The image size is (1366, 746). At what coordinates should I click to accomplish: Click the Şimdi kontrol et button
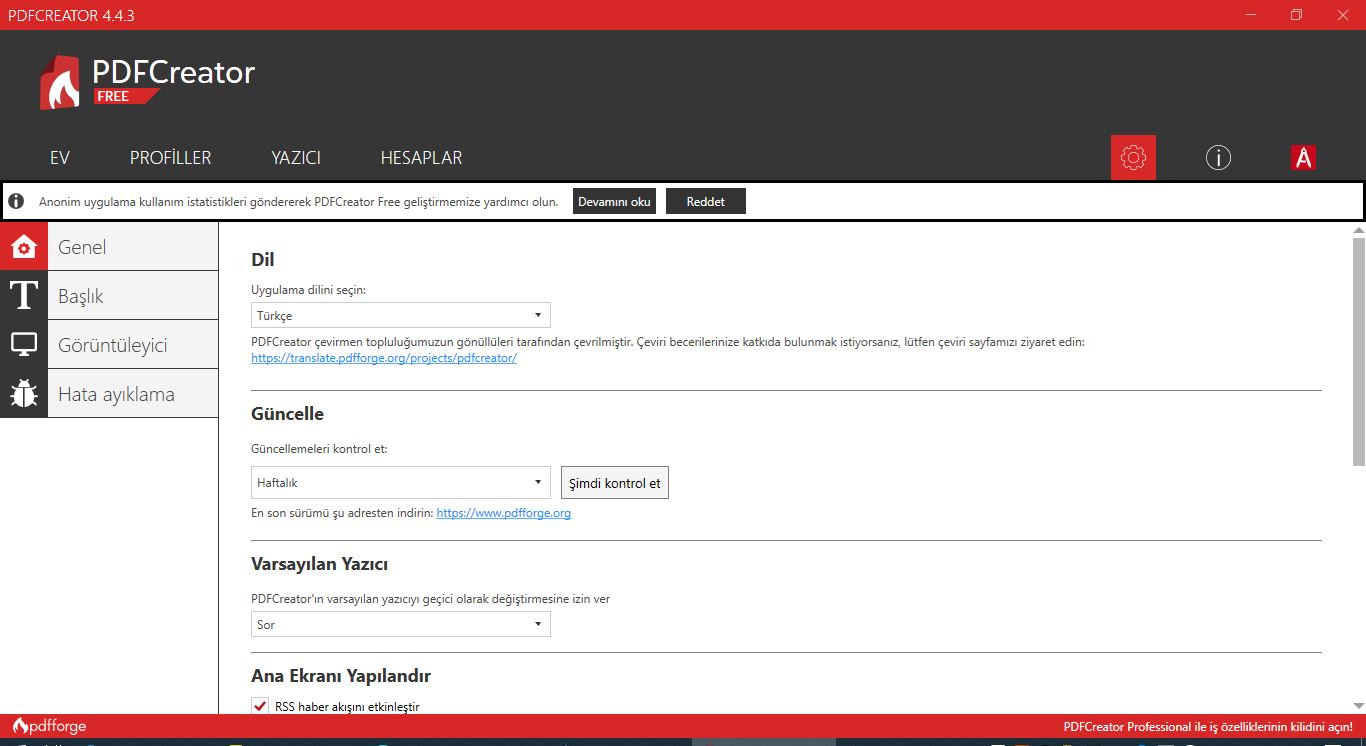coord(615,483)
